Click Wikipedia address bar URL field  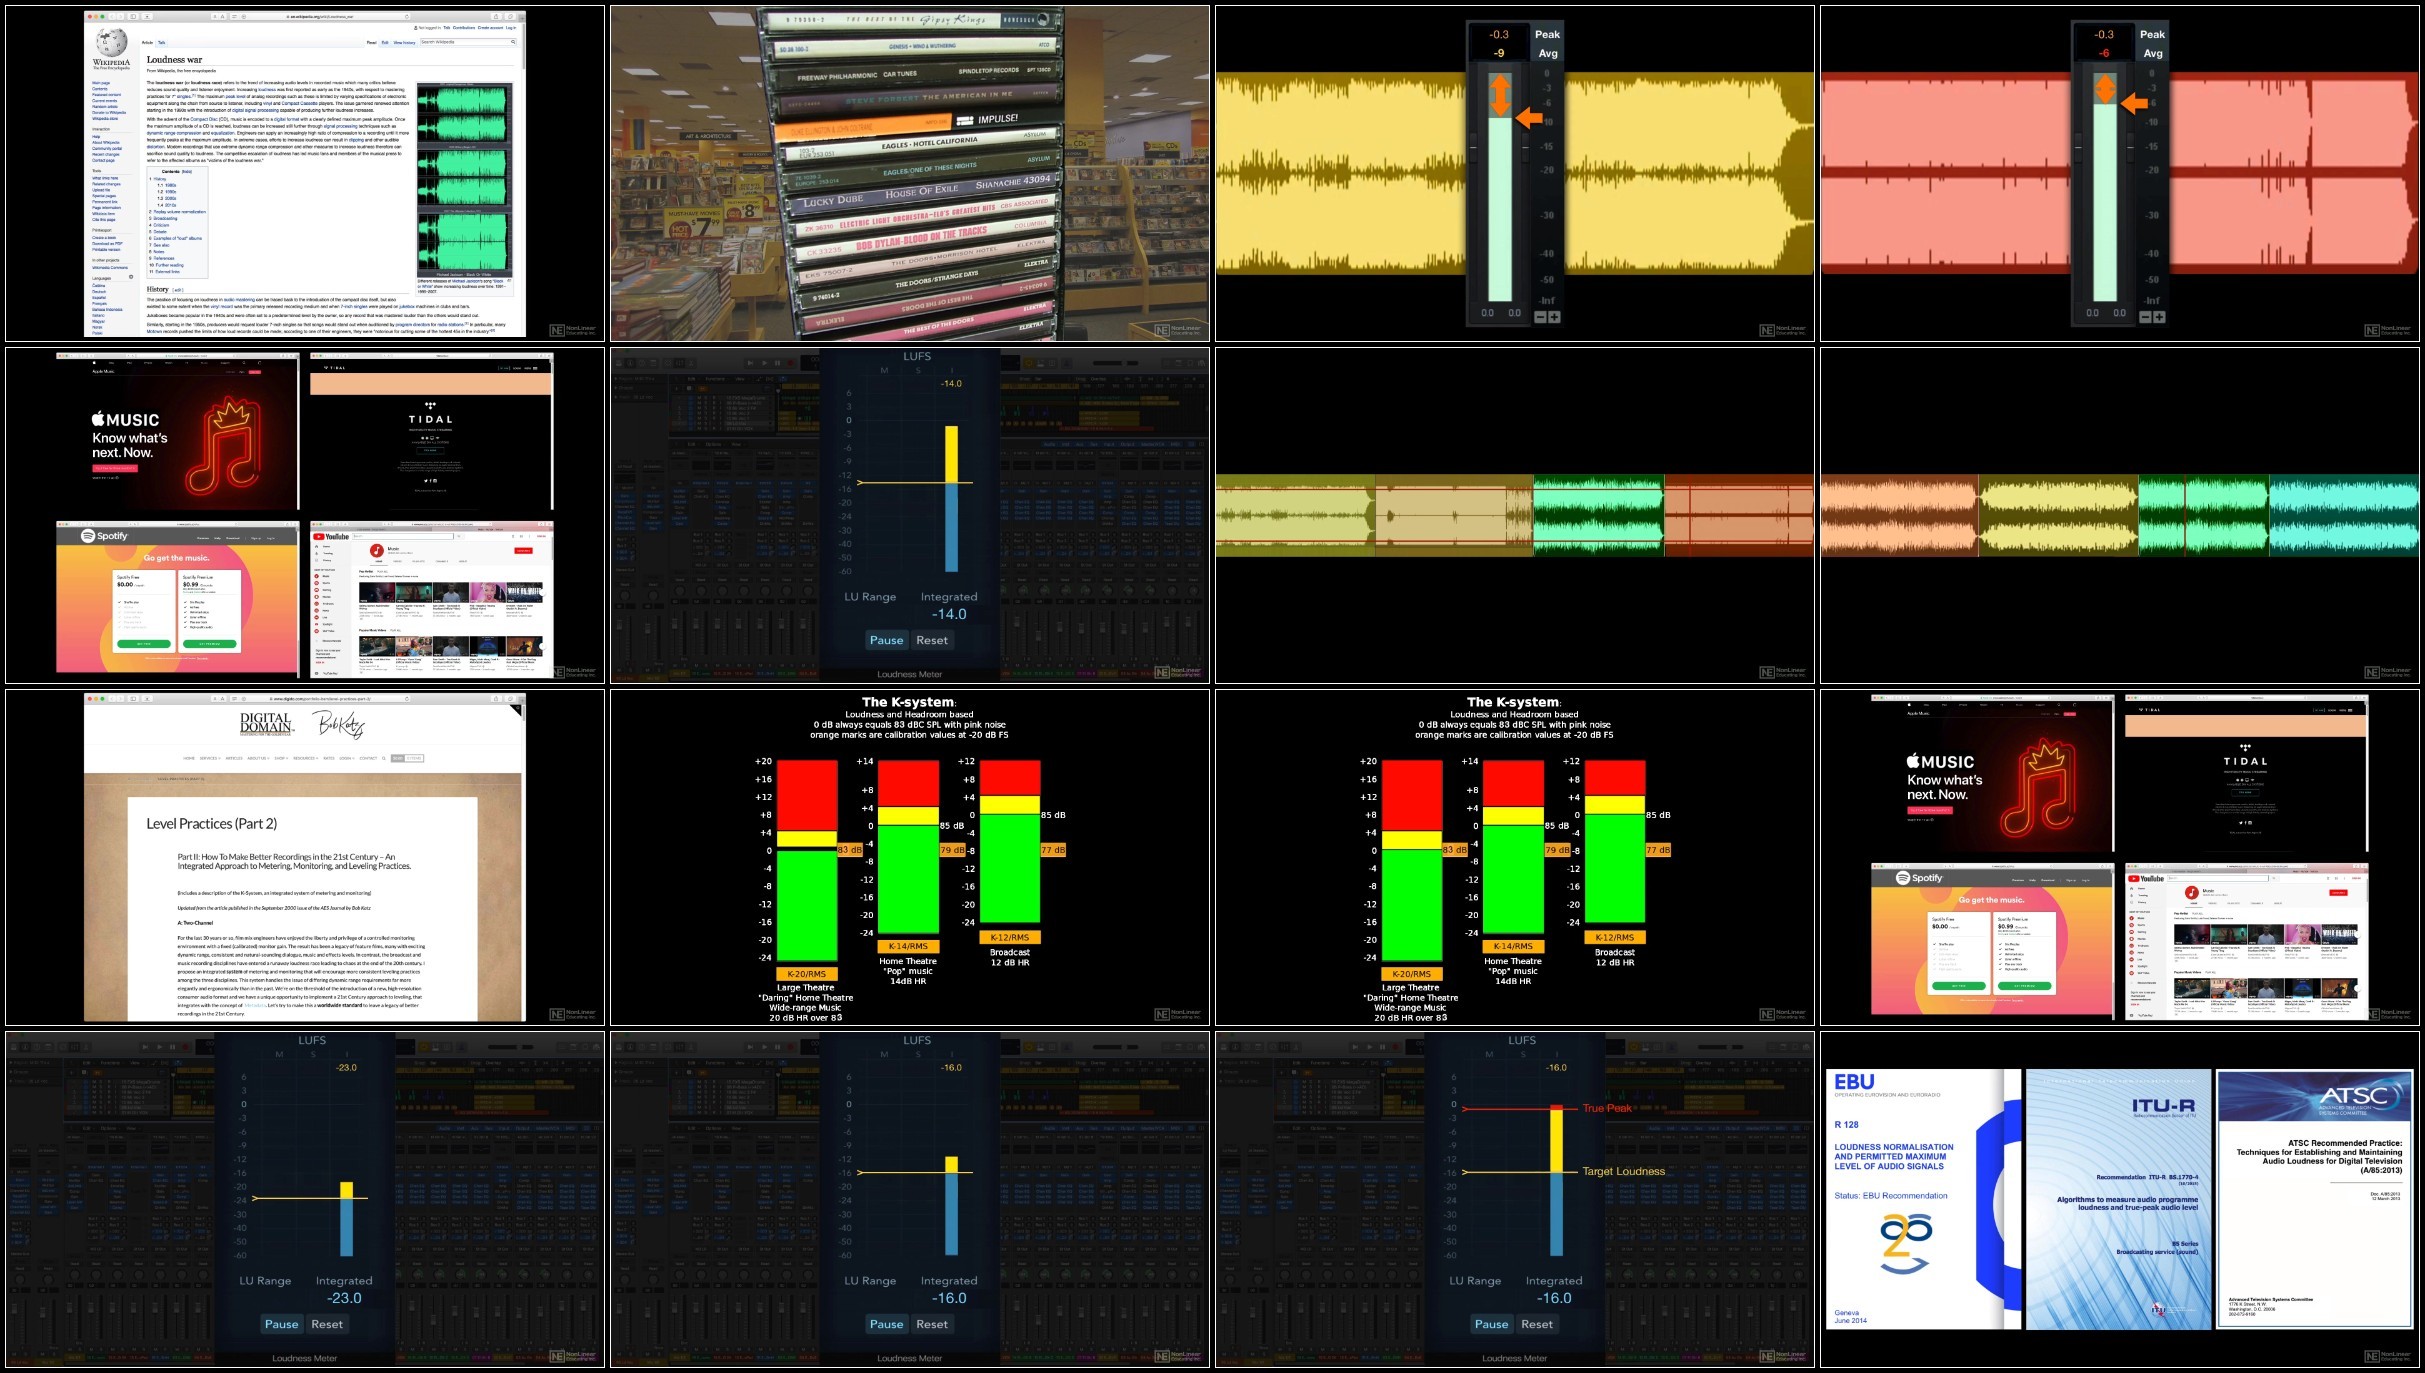[320, 17]
